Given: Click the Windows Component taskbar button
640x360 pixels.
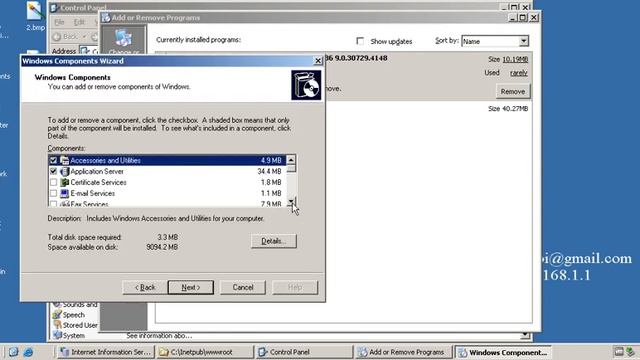Looking at the screenshot, I should tap(503, 352).
